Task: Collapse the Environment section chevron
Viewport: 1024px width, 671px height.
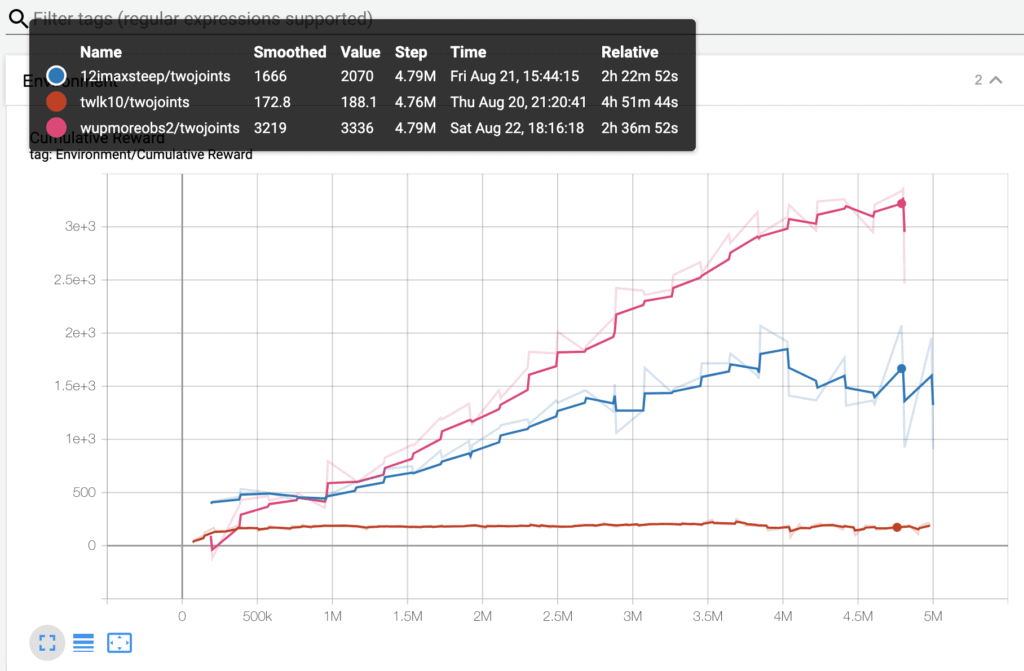Action: [996, 80]
